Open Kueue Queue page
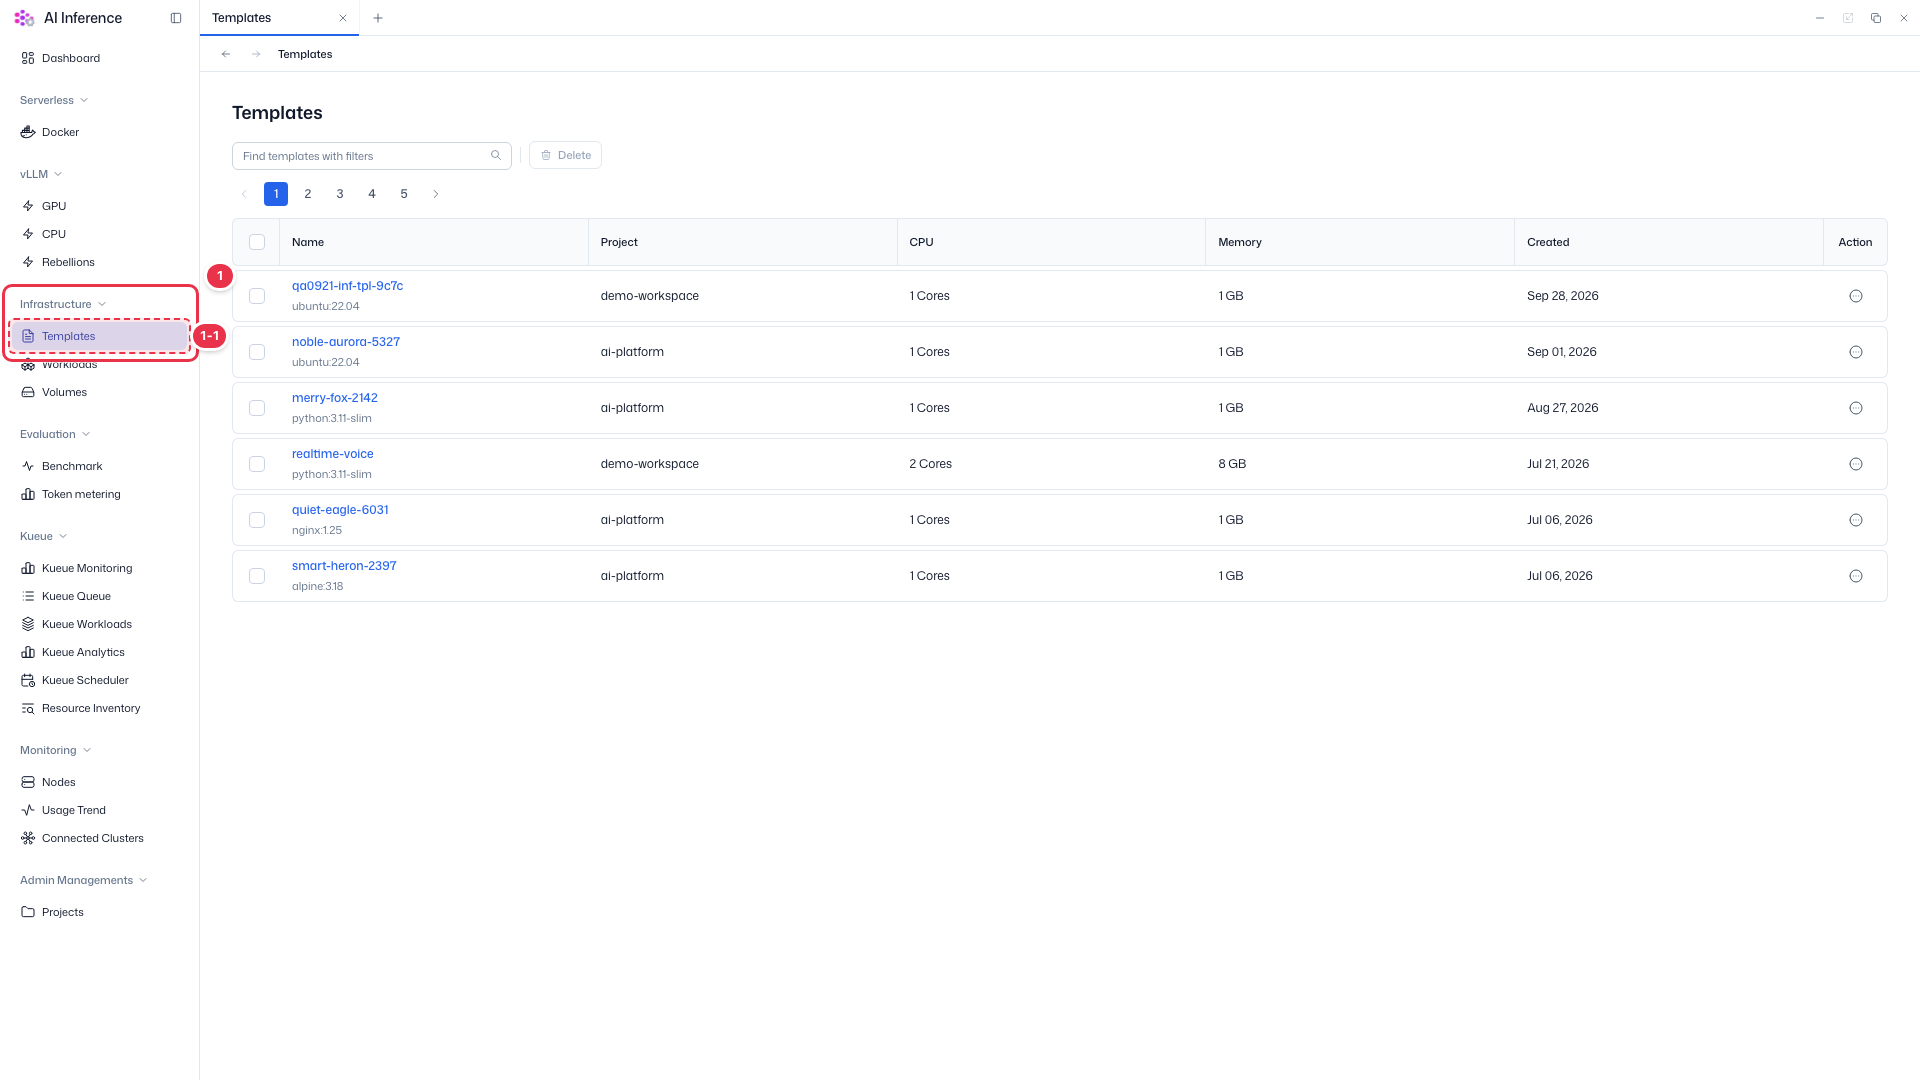The height and width of the screenshot is (1080, 1920). click(76, 596)
